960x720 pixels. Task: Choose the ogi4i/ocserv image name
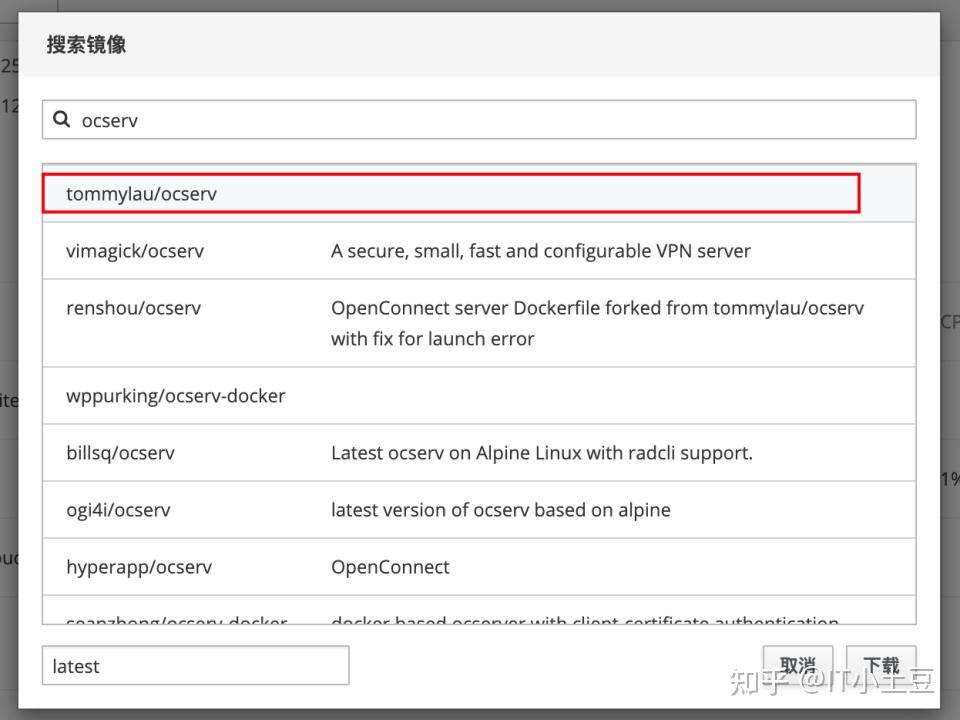118,510
